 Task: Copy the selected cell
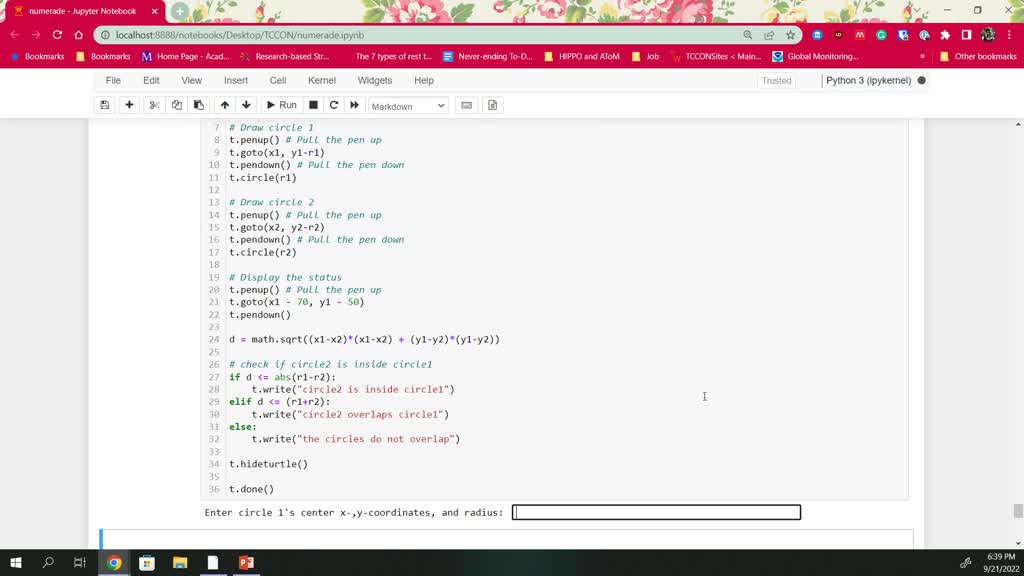click(x=177, y=105)
